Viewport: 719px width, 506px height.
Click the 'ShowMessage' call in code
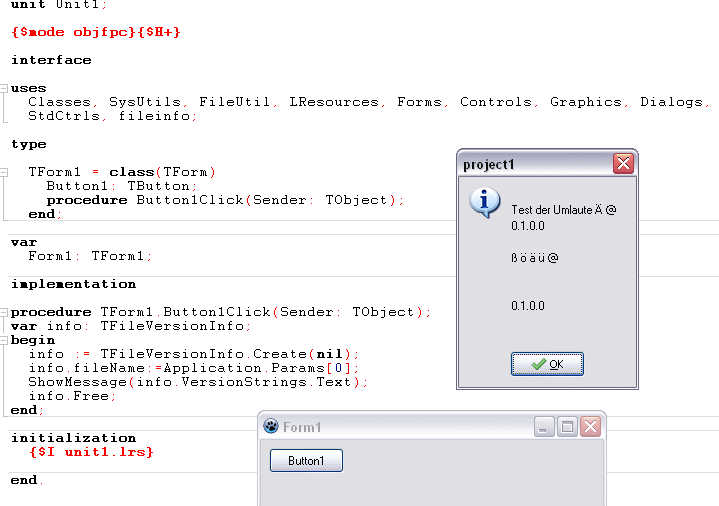click(x=77, y=382)
